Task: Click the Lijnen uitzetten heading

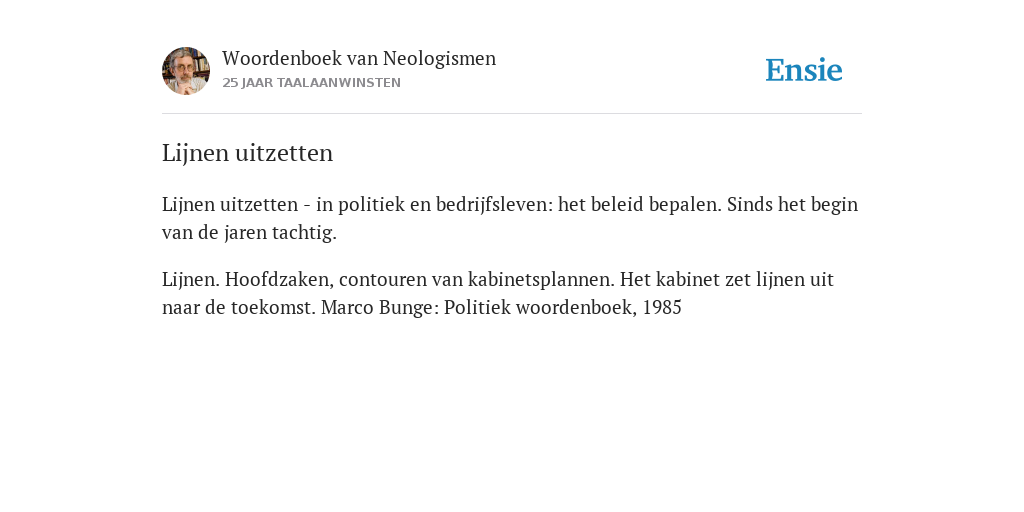Action: pos(248,153)
